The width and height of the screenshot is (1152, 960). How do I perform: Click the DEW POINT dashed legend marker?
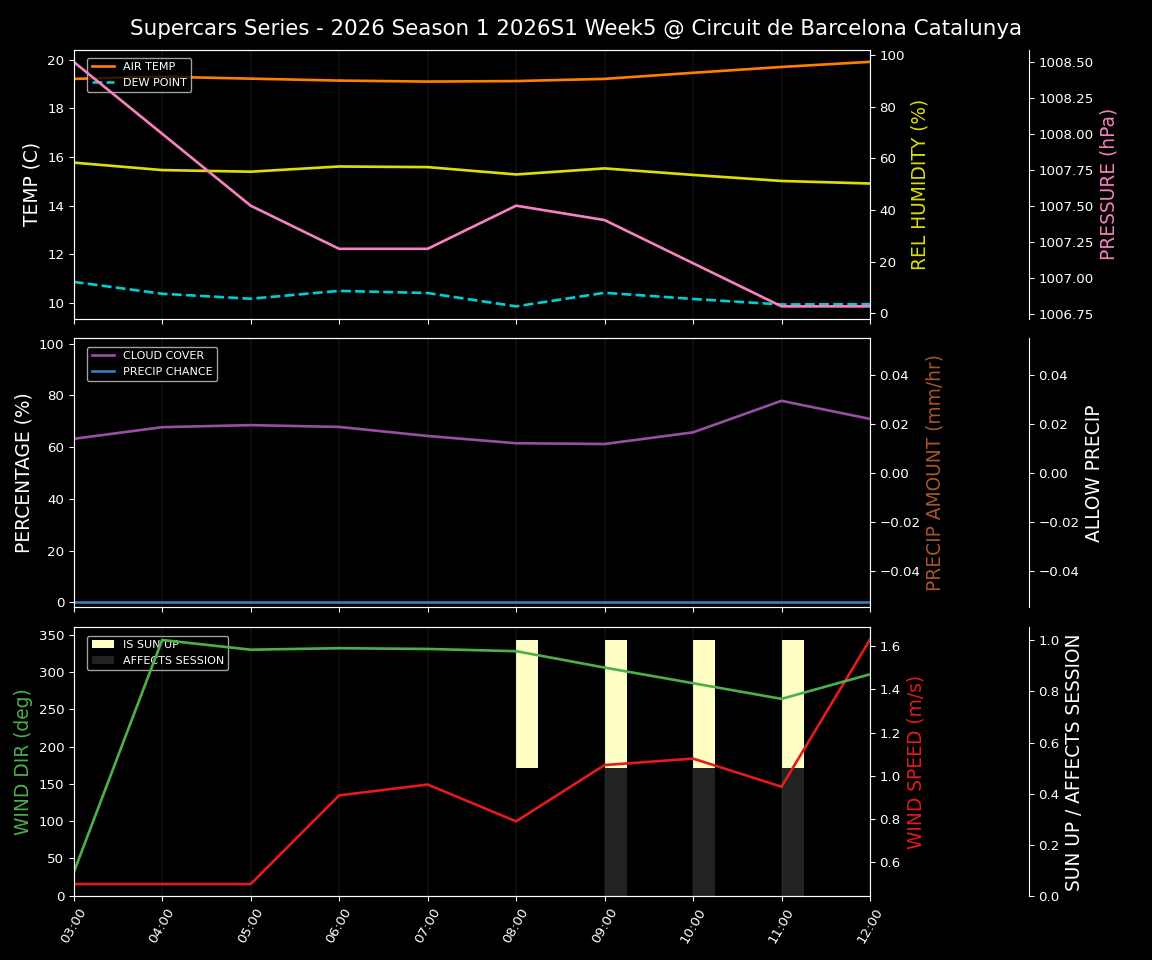point(105,83)
